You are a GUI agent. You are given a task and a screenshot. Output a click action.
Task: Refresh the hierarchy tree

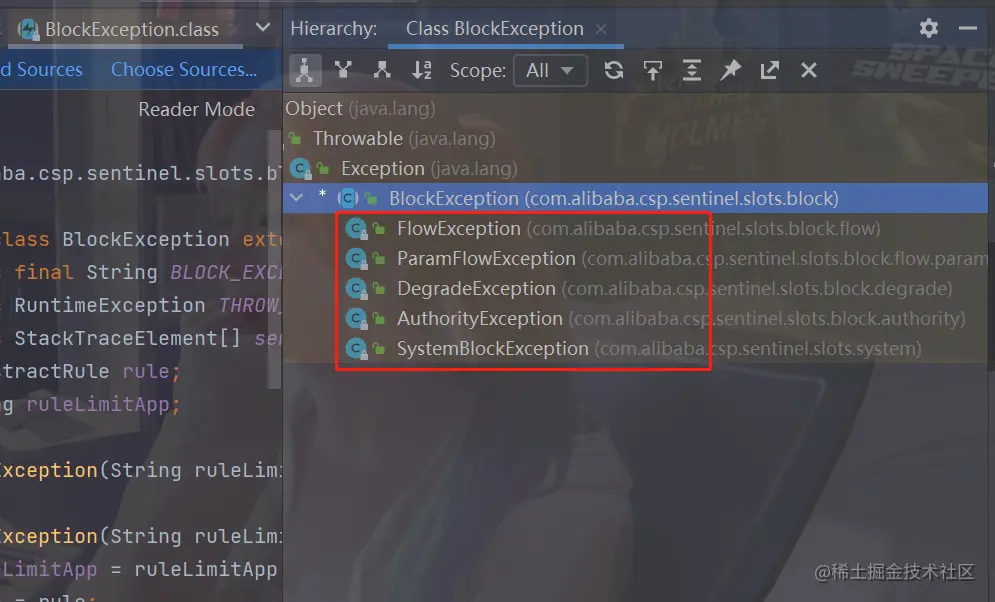[614, 70]
